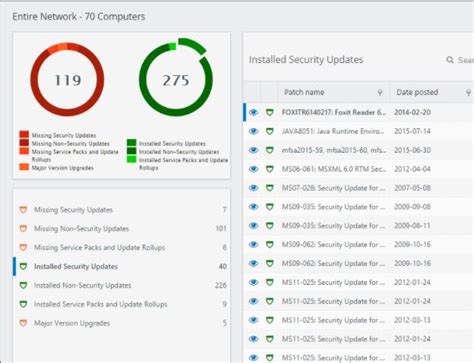Click the shield icon in the MS06-061 row

(x=270, y=169)
